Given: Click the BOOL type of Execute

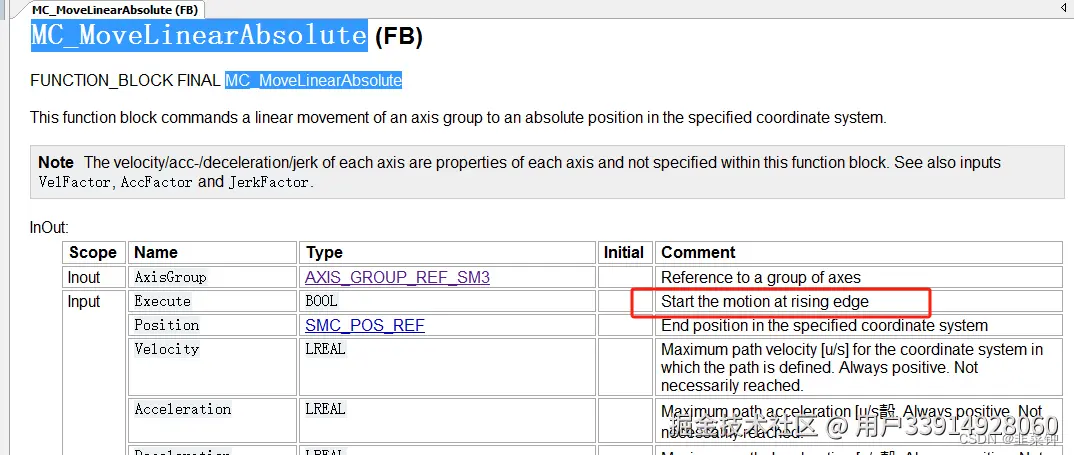Looking at the screenshot, I should (321, 301).
